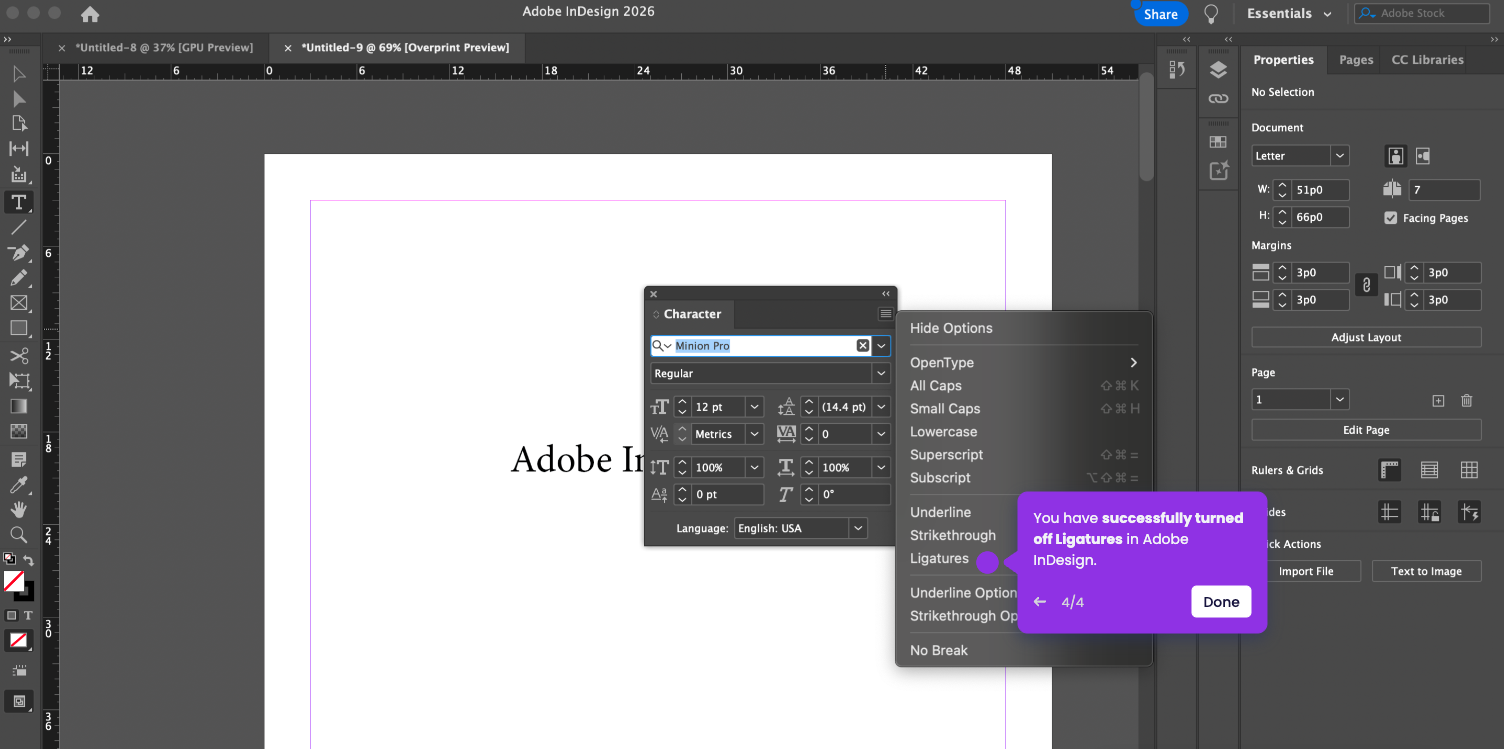1504x749 pixels.
Task: Select the Page tool
Action: (x=18, y=123)
